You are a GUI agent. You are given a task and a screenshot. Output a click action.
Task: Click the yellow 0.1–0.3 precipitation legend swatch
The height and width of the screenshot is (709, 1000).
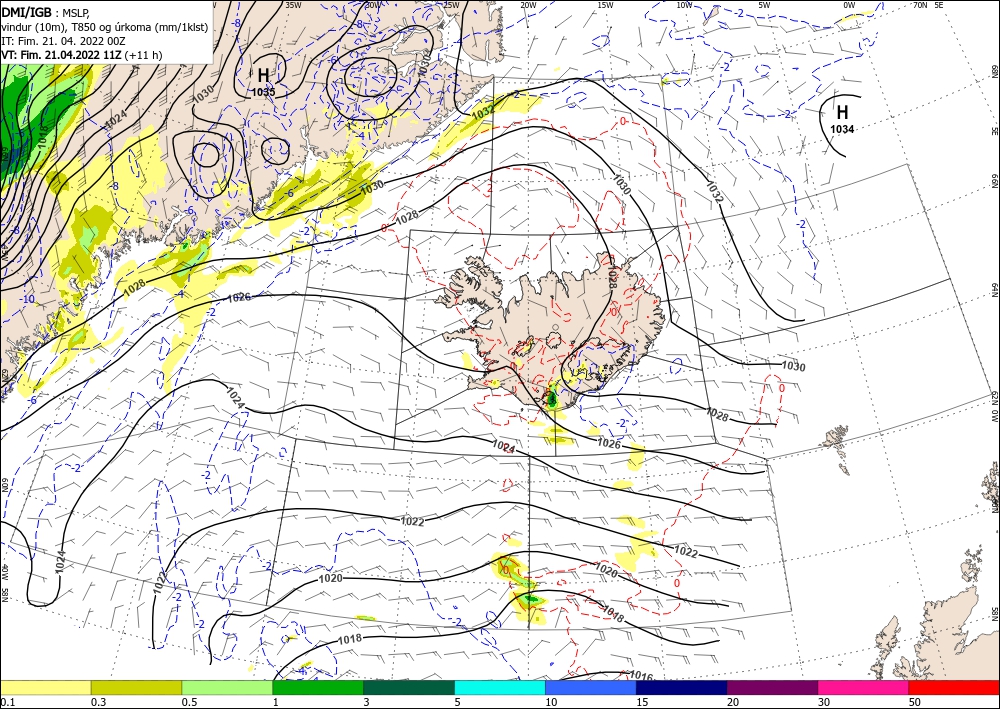pos(45,687)
